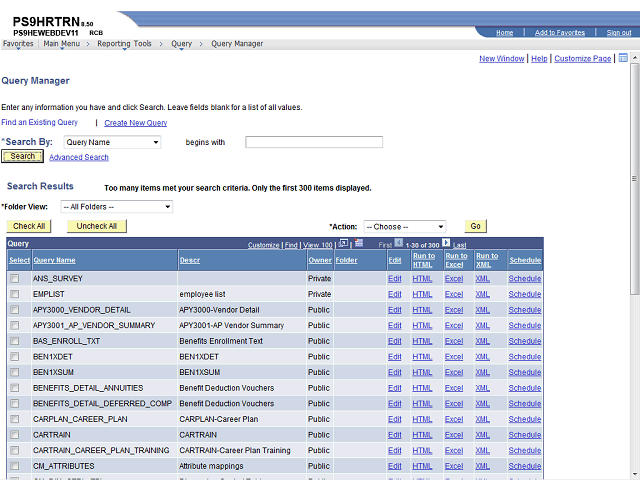Run APY3000_VENDOR_DETAIL to Excel
Viewport: 640px width, 480px height.
(x=454, y=310)
